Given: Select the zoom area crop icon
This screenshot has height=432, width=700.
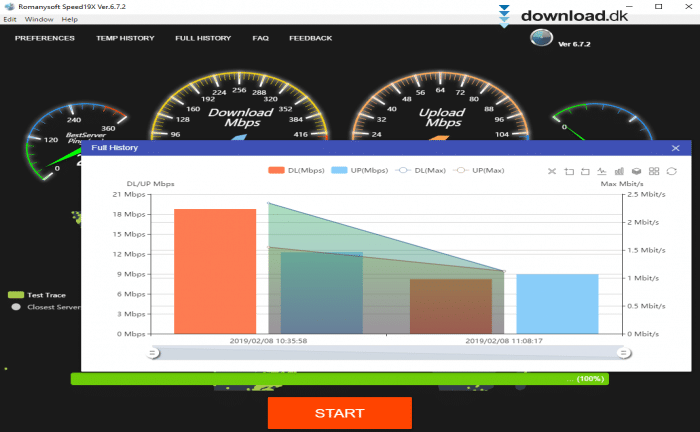Looking at the screenshot, I should (x=569, y=171).
